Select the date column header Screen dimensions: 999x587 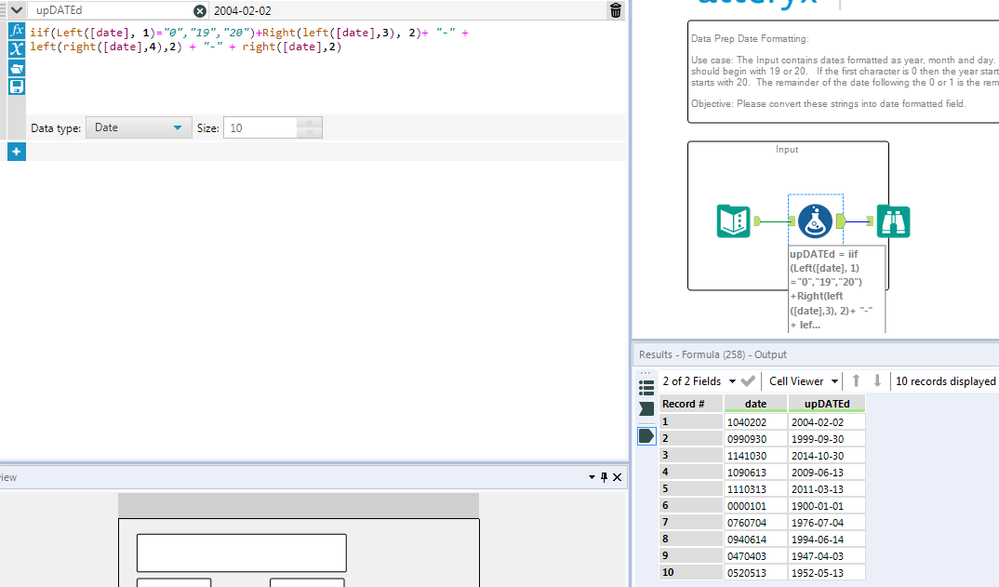(756, 403)
